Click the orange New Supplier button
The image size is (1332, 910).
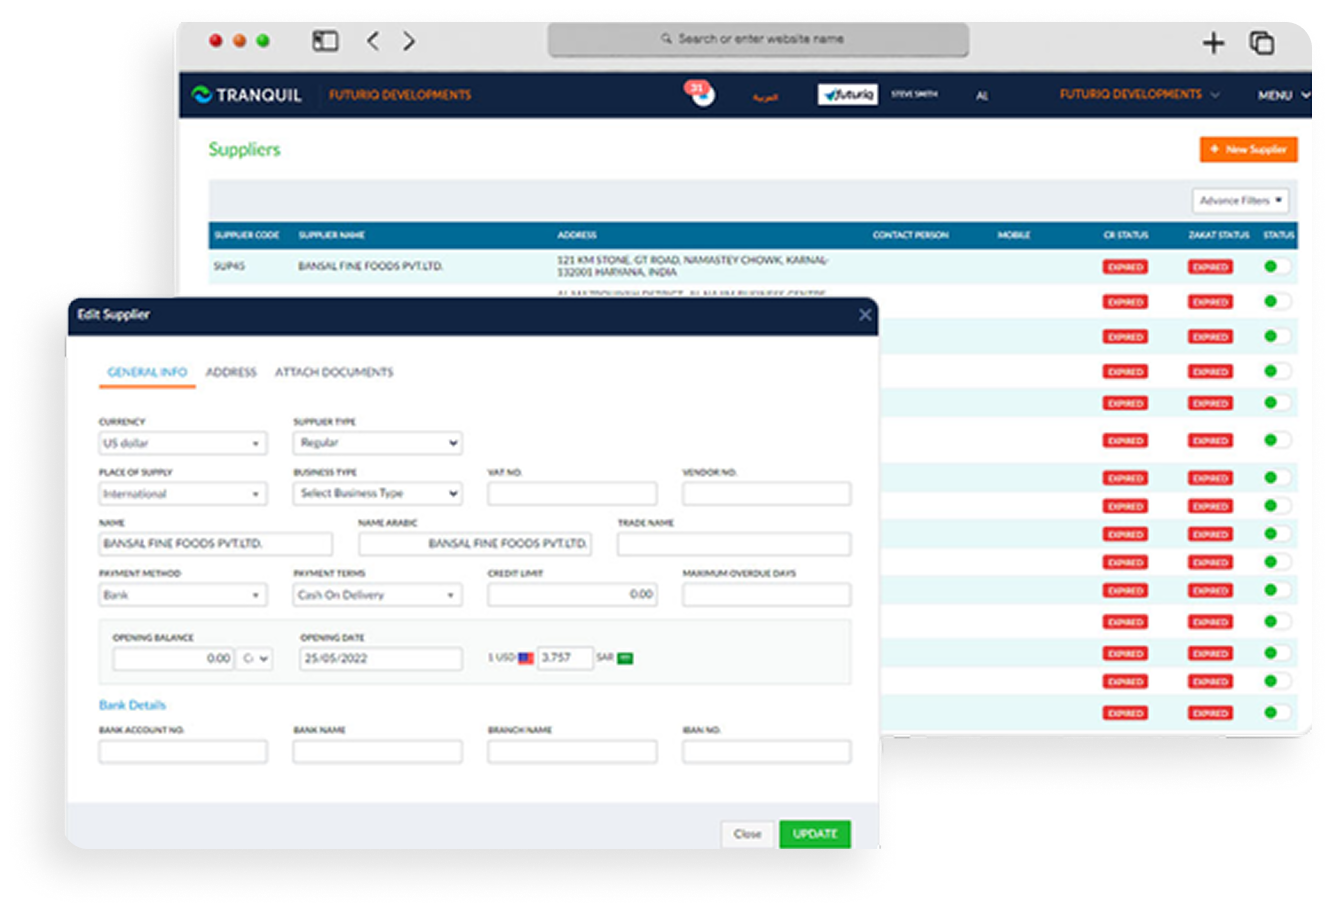(x=1248, y=149)
